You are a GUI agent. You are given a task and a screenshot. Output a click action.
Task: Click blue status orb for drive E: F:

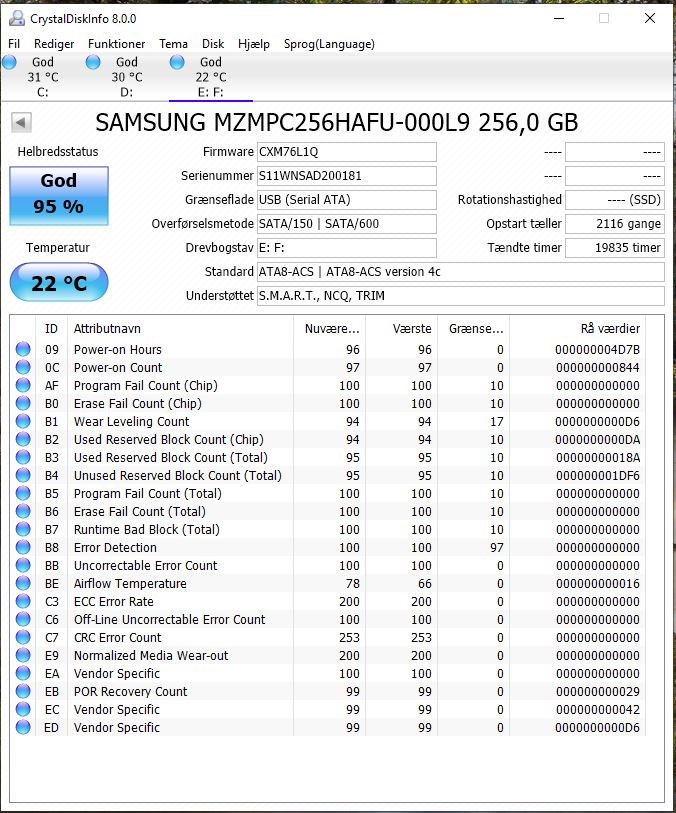point(177,62)
